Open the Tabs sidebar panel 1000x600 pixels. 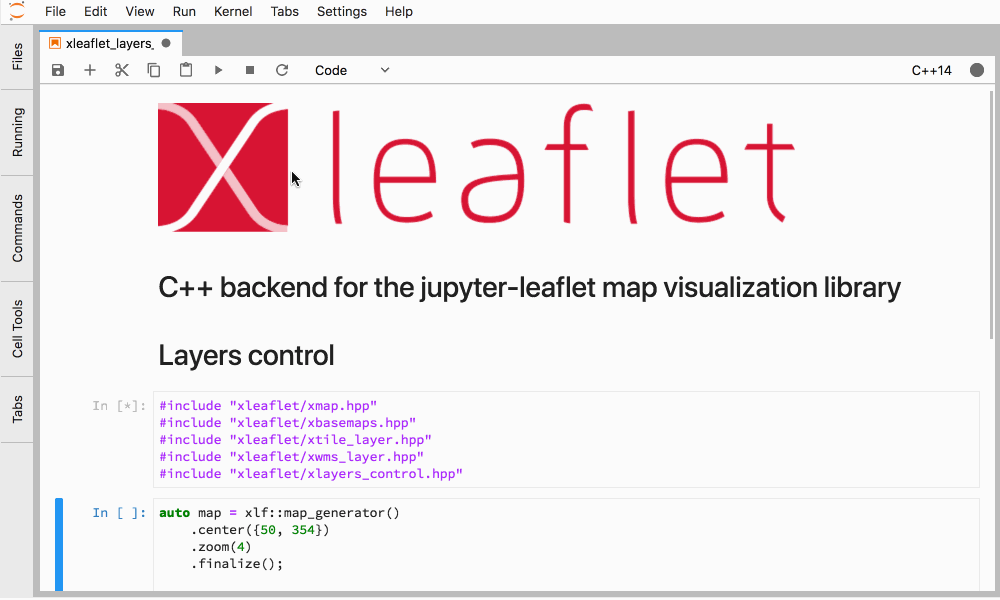[17, 409]
